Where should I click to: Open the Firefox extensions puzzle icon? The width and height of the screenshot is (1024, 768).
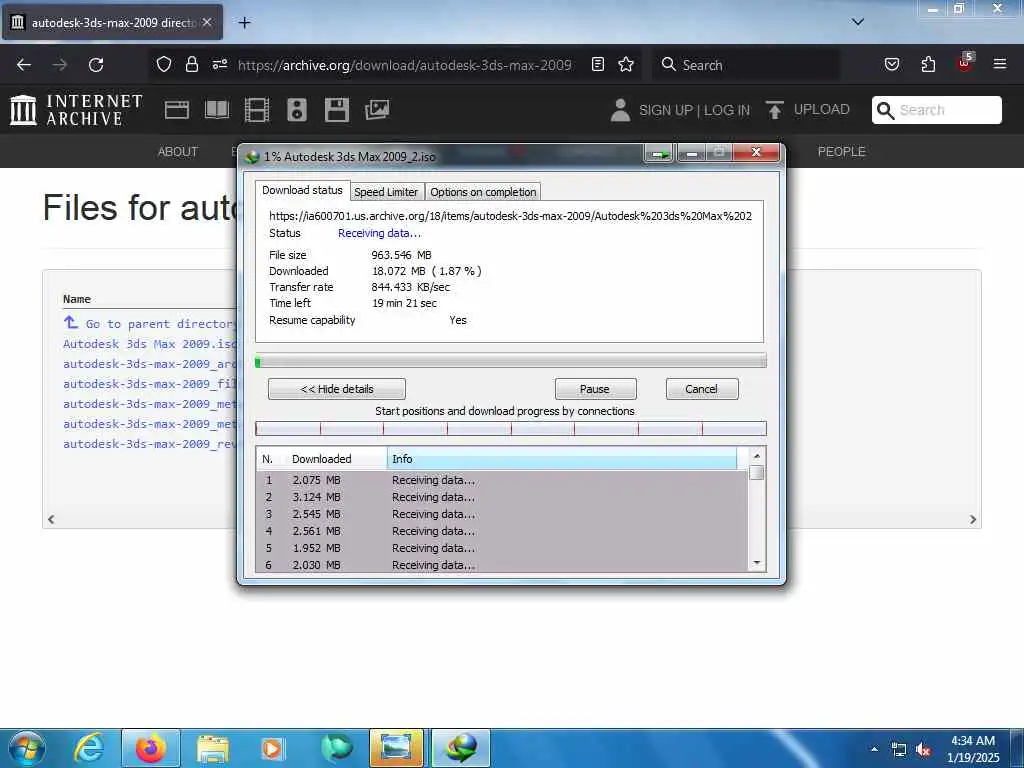point(928,64)
